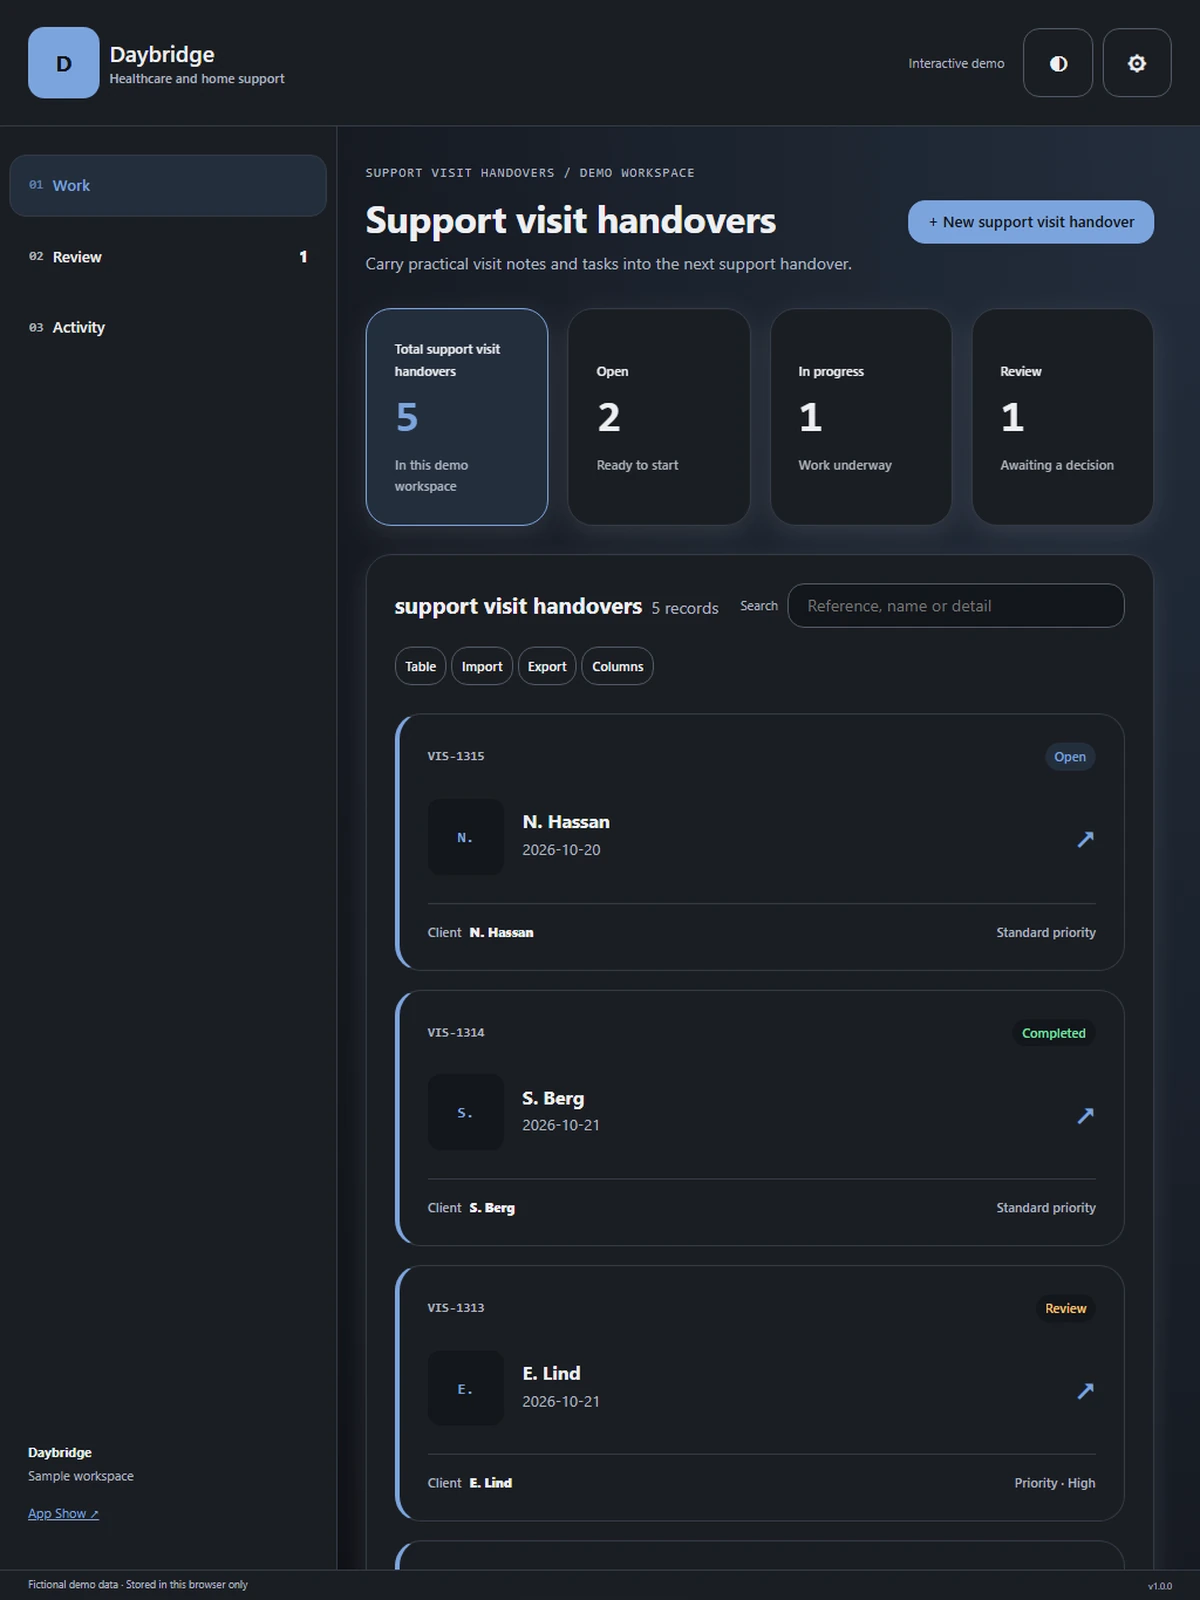Click the date 2026-10-20 under N. Hassan
1200x1600 pixels.
(x=561, y=850)
